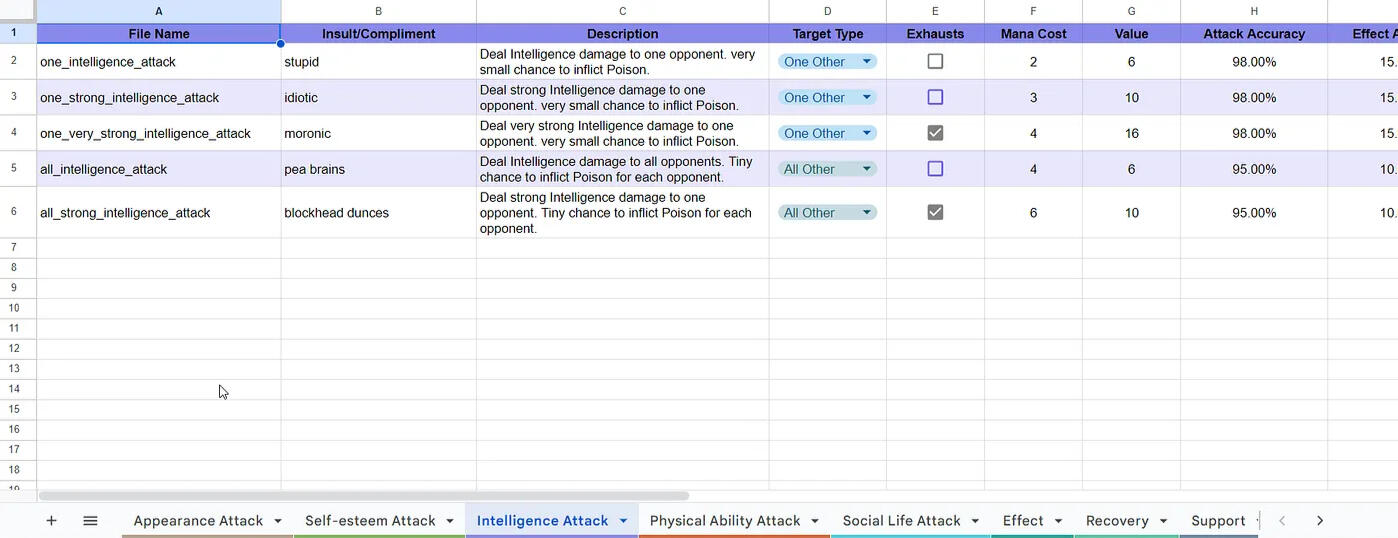
Task: Click the add new sheet plus icon
Action: pos(51,521)
